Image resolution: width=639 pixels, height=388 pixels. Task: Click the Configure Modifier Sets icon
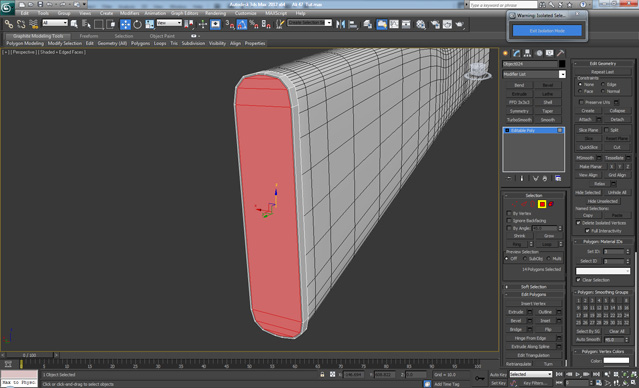coord(558,179)
